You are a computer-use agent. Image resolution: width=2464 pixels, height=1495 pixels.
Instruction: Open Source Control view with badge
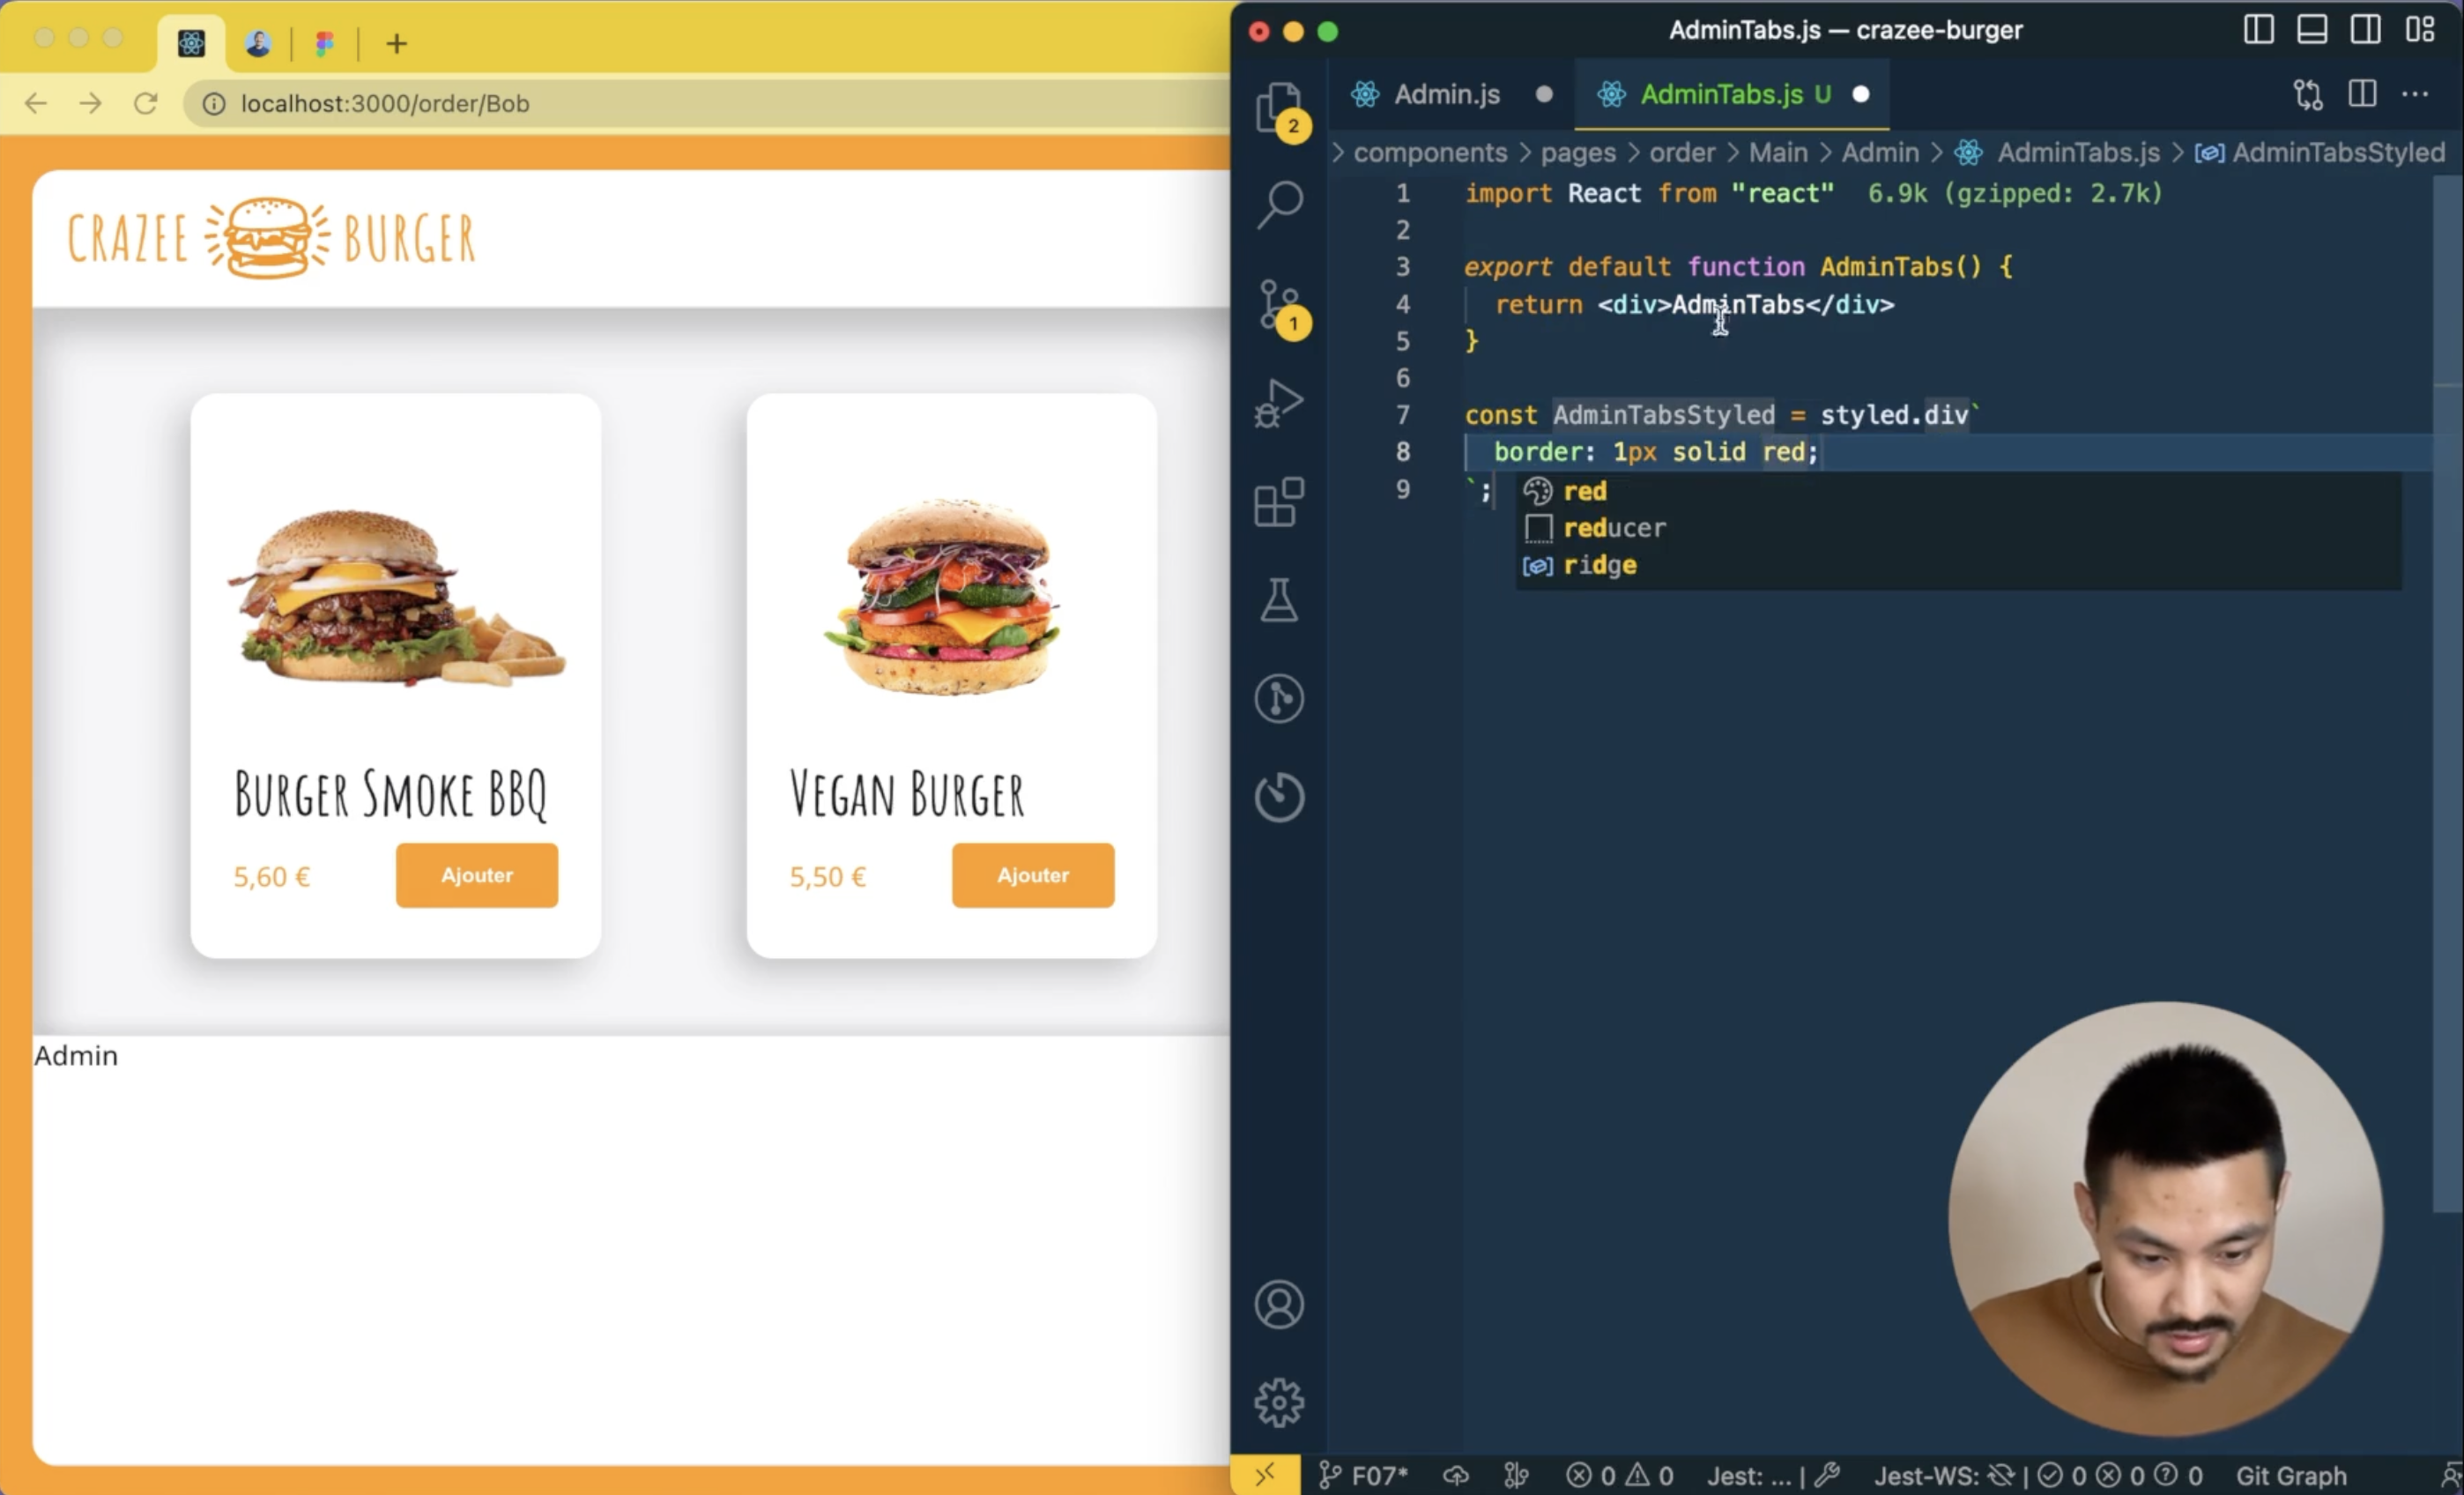point(1279,305)
